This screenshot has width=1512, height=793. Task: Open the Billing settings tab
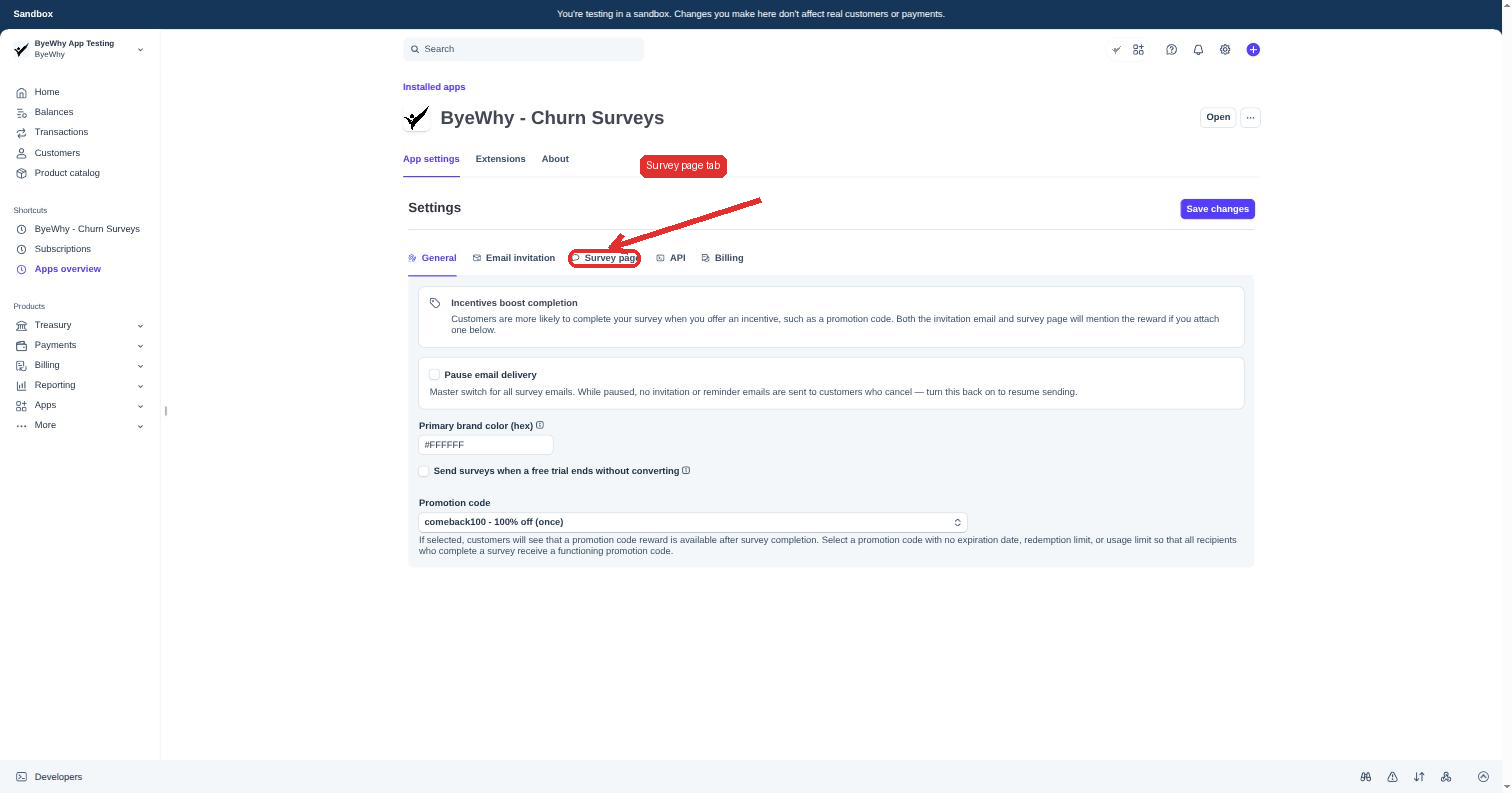click(x=723, y=258)
